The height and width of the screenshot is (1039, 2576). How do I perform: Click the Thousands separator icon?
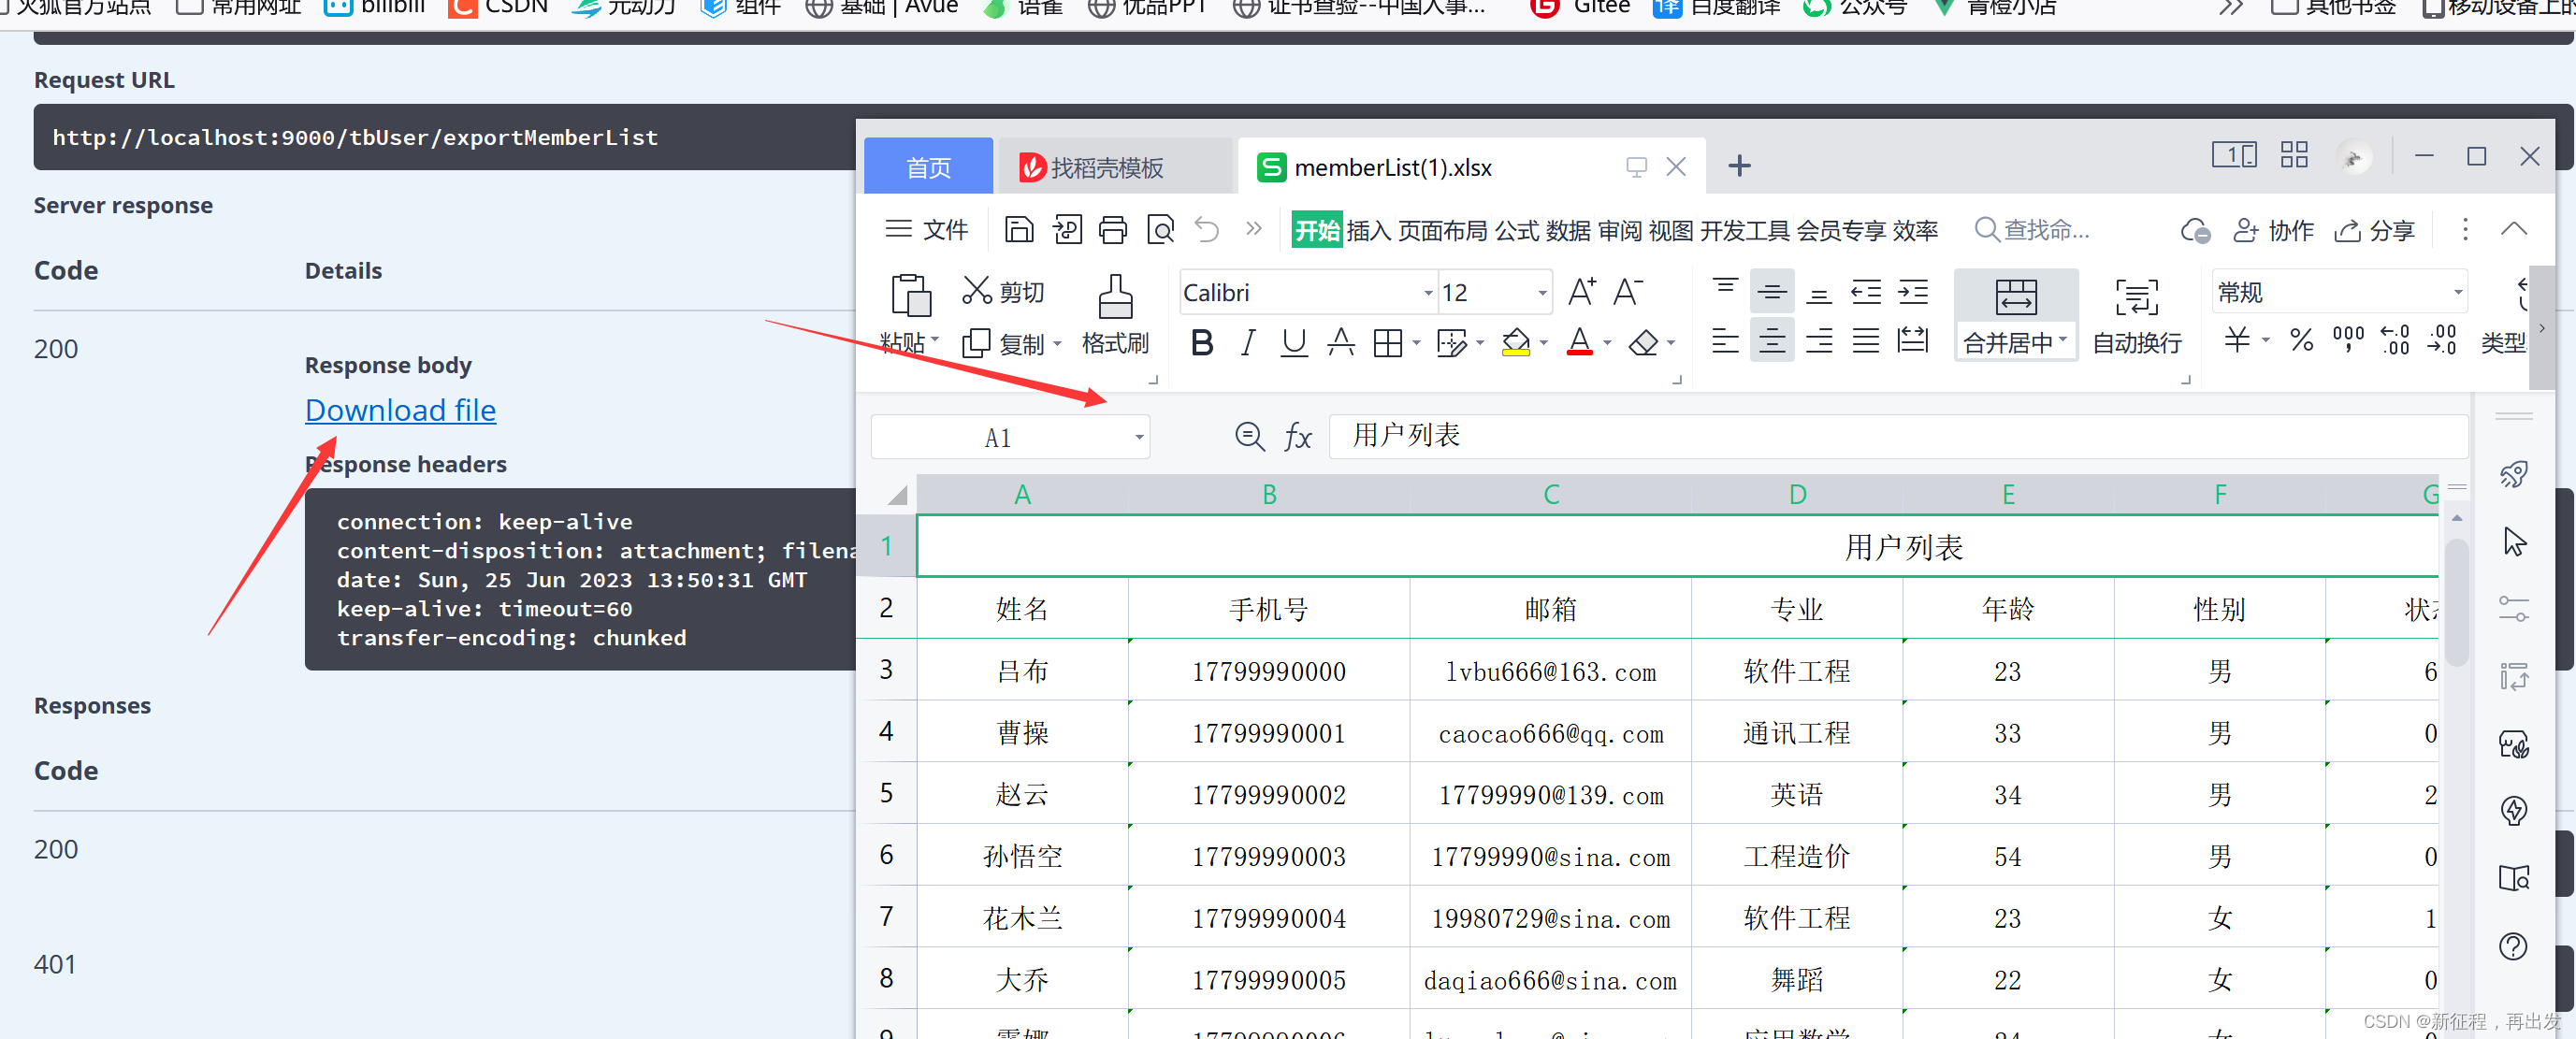click(x=2347, y=340)
